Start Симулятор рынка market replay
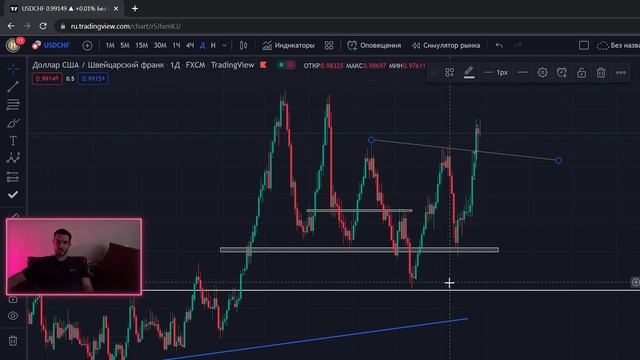640x360 pixels. pos(446,46)
